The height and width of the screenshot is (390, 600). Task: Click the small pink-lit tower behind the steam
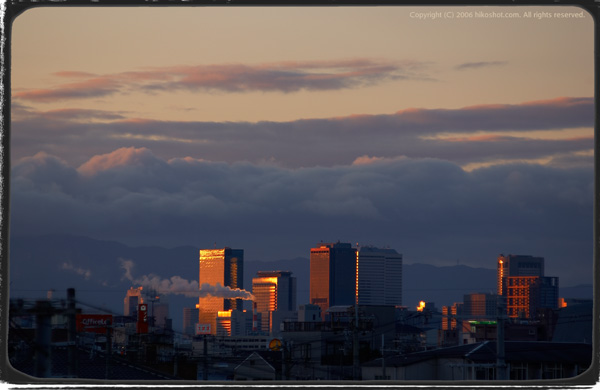point(133,301)
